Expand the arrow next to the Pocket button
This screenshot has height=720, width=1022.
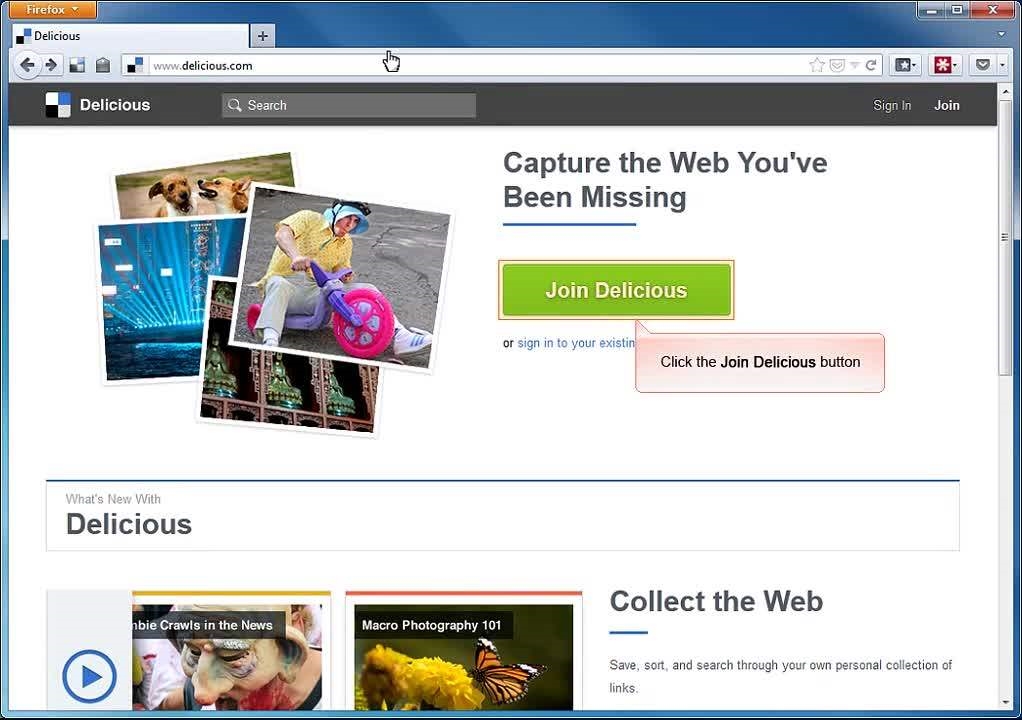click(1002, 65)
